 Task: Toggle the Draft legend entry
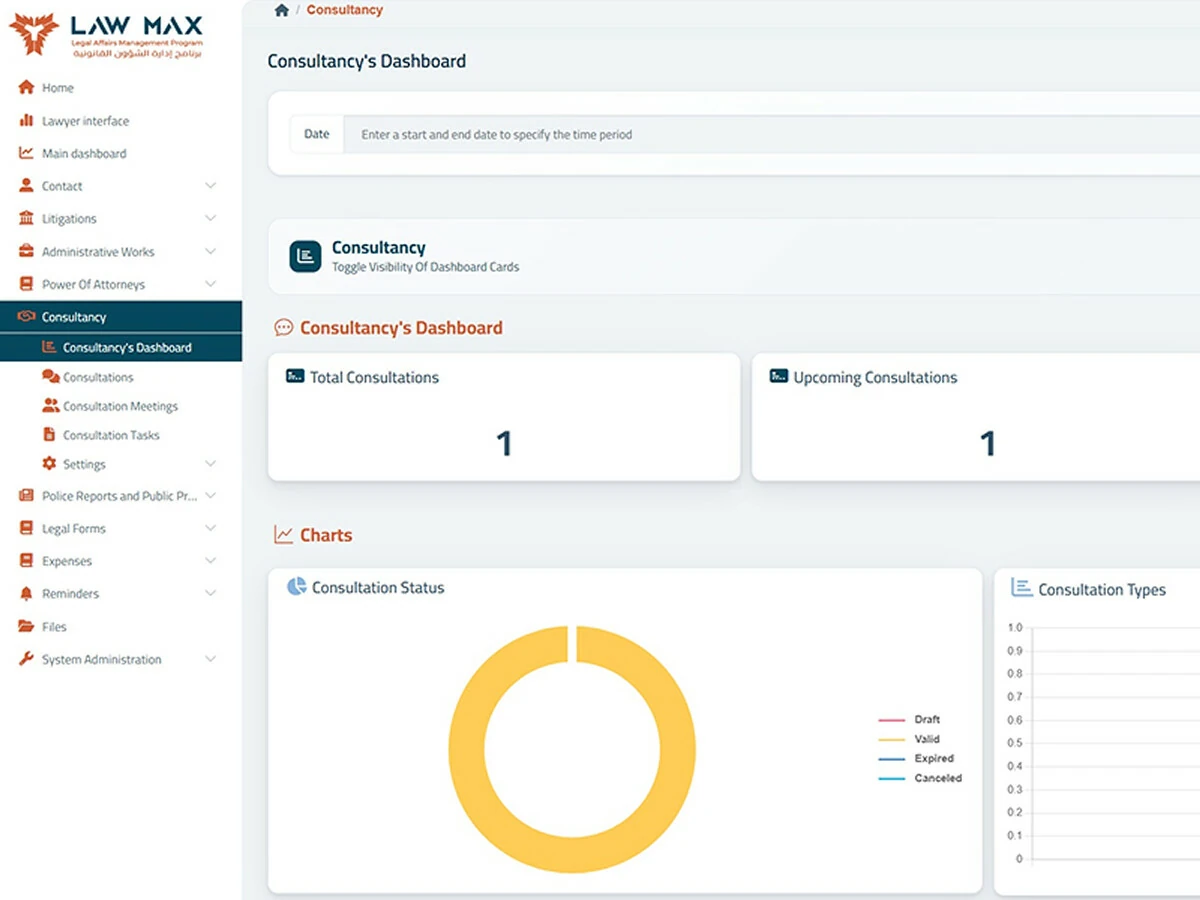(x=909, y=720)
